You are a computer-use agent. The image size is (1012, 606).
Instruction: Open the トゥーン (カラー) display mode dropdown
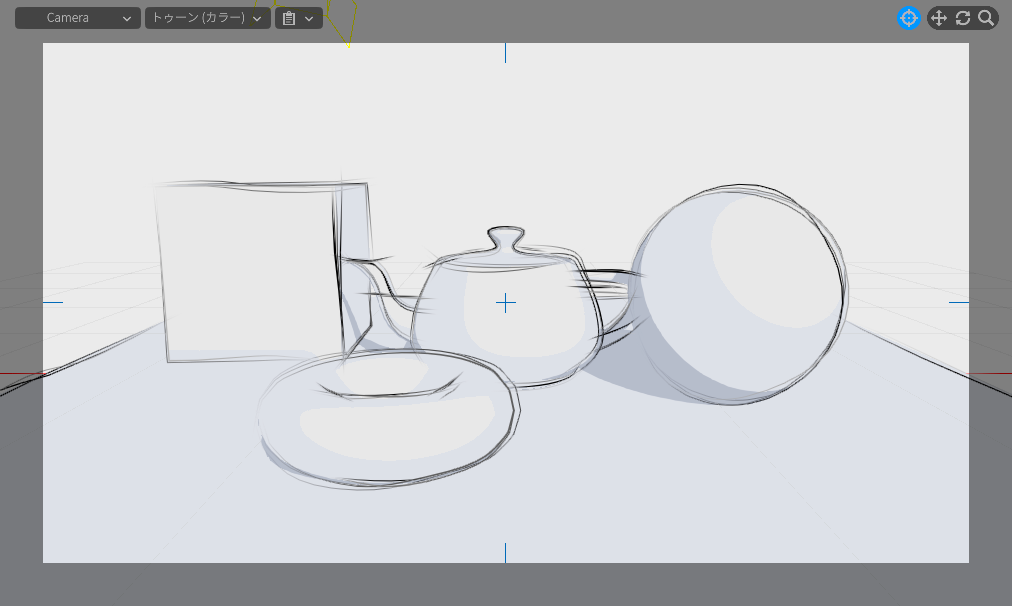[207, 18]
